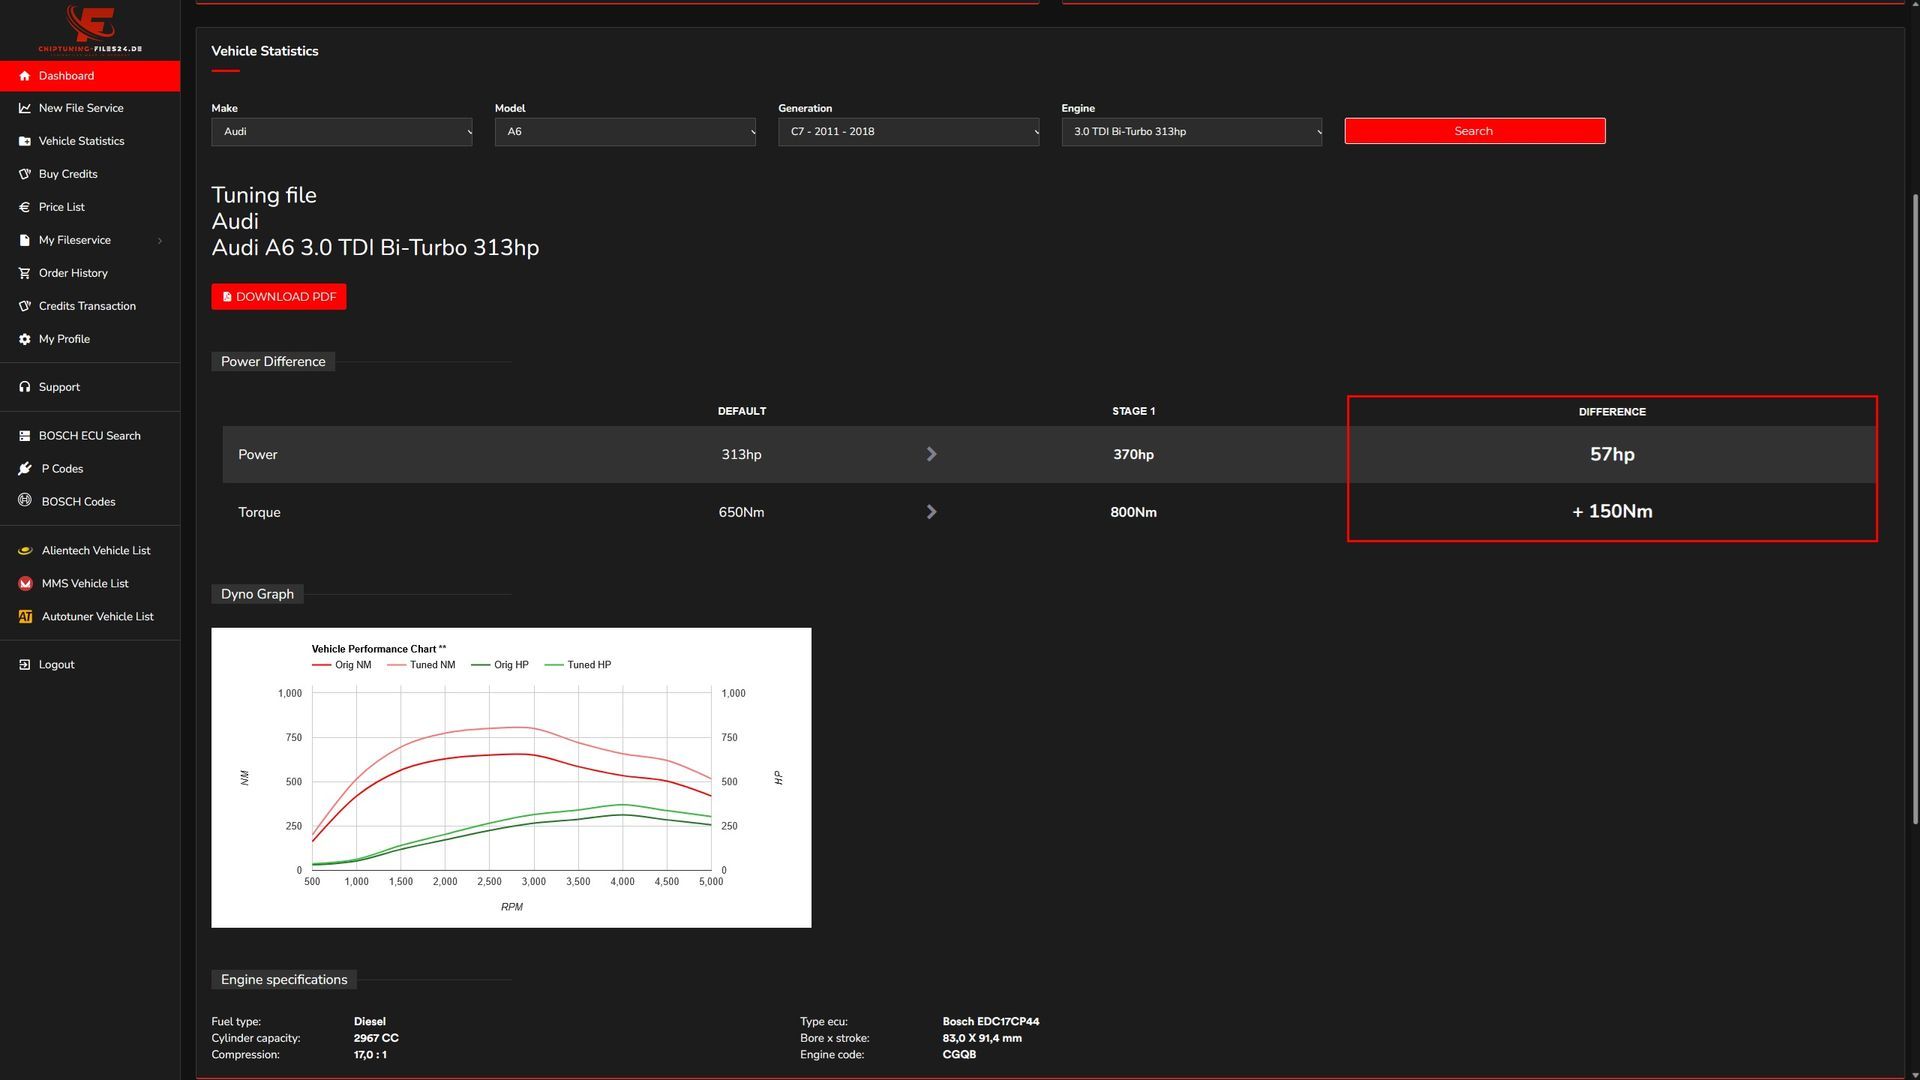Click the New File Service chart icon
The image size is (1920, 1080).
(25, 108)
